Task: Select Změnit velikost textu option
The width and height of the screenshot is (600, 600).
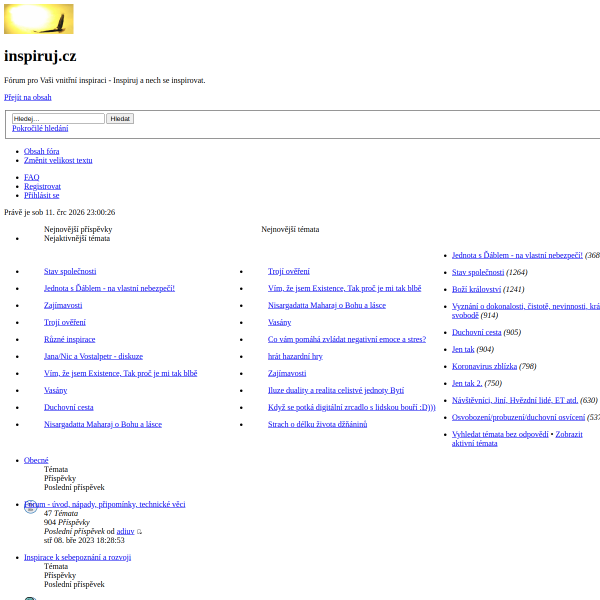Action: click(58, 160)
